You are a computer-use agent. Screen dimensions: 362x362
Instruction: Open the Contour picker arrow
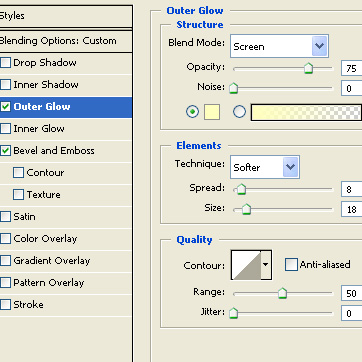coord(266,265)
